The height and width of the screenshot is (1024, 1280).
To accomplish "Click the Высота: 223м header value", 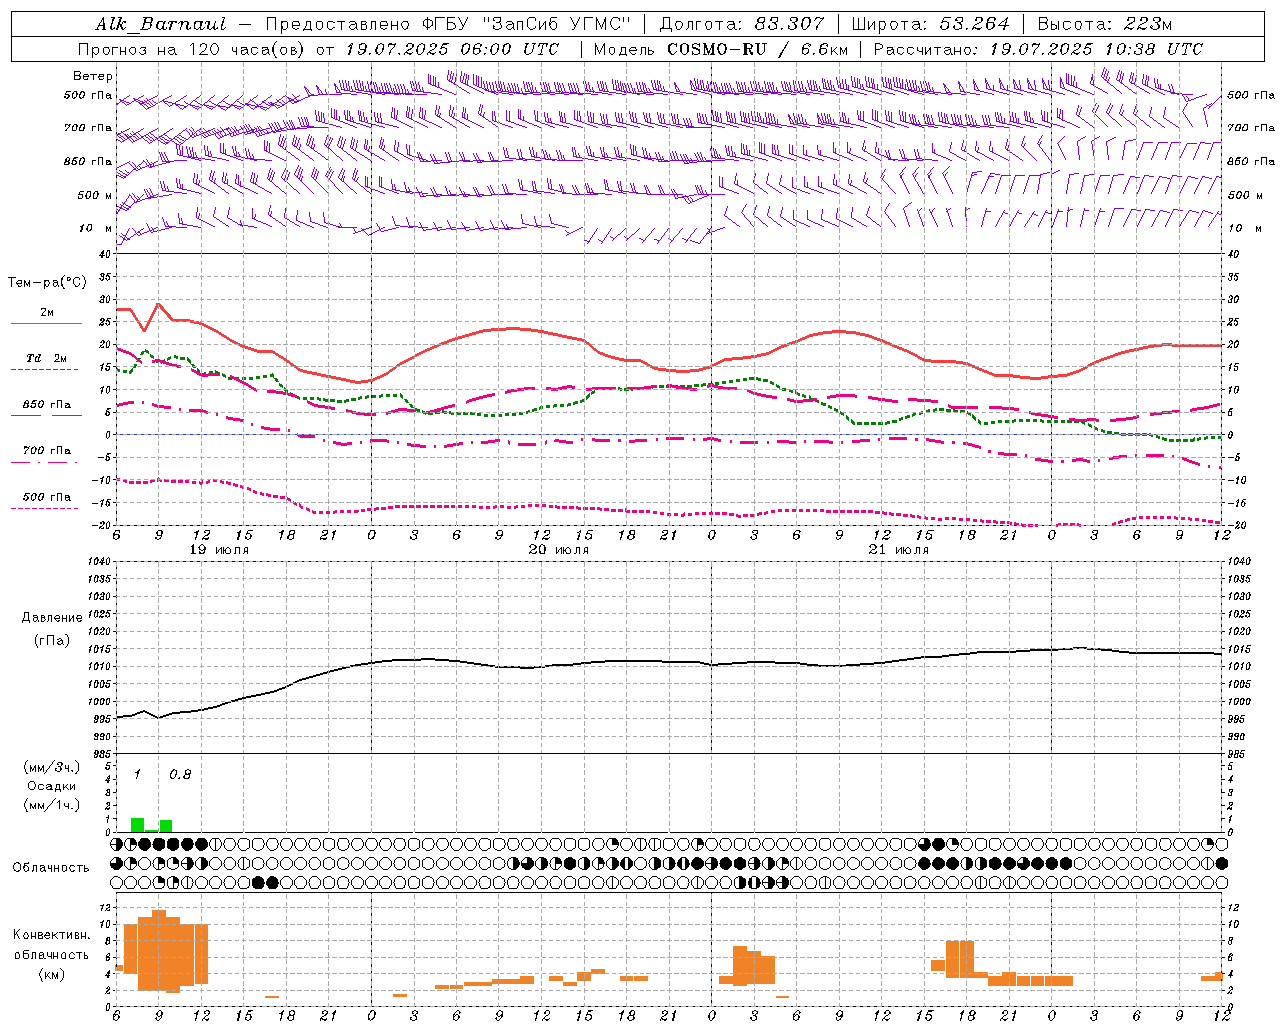I will point(1105,23).
